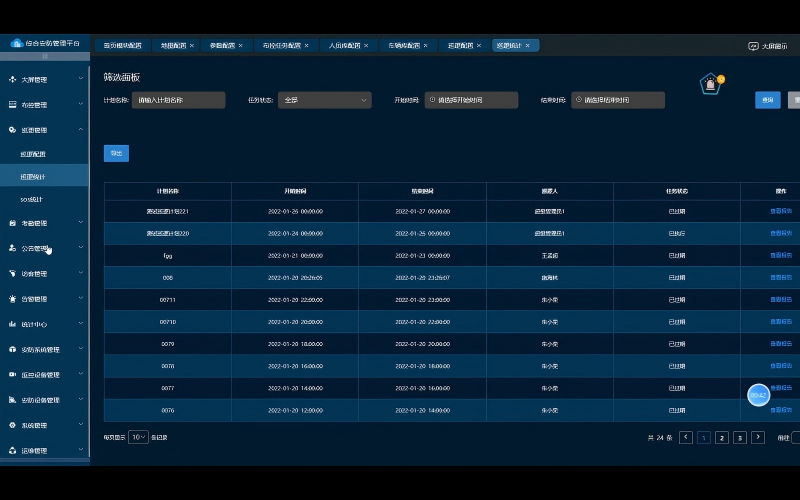
Task: Click the 运维管理 sidebar icon
Action: coord(12,451)
